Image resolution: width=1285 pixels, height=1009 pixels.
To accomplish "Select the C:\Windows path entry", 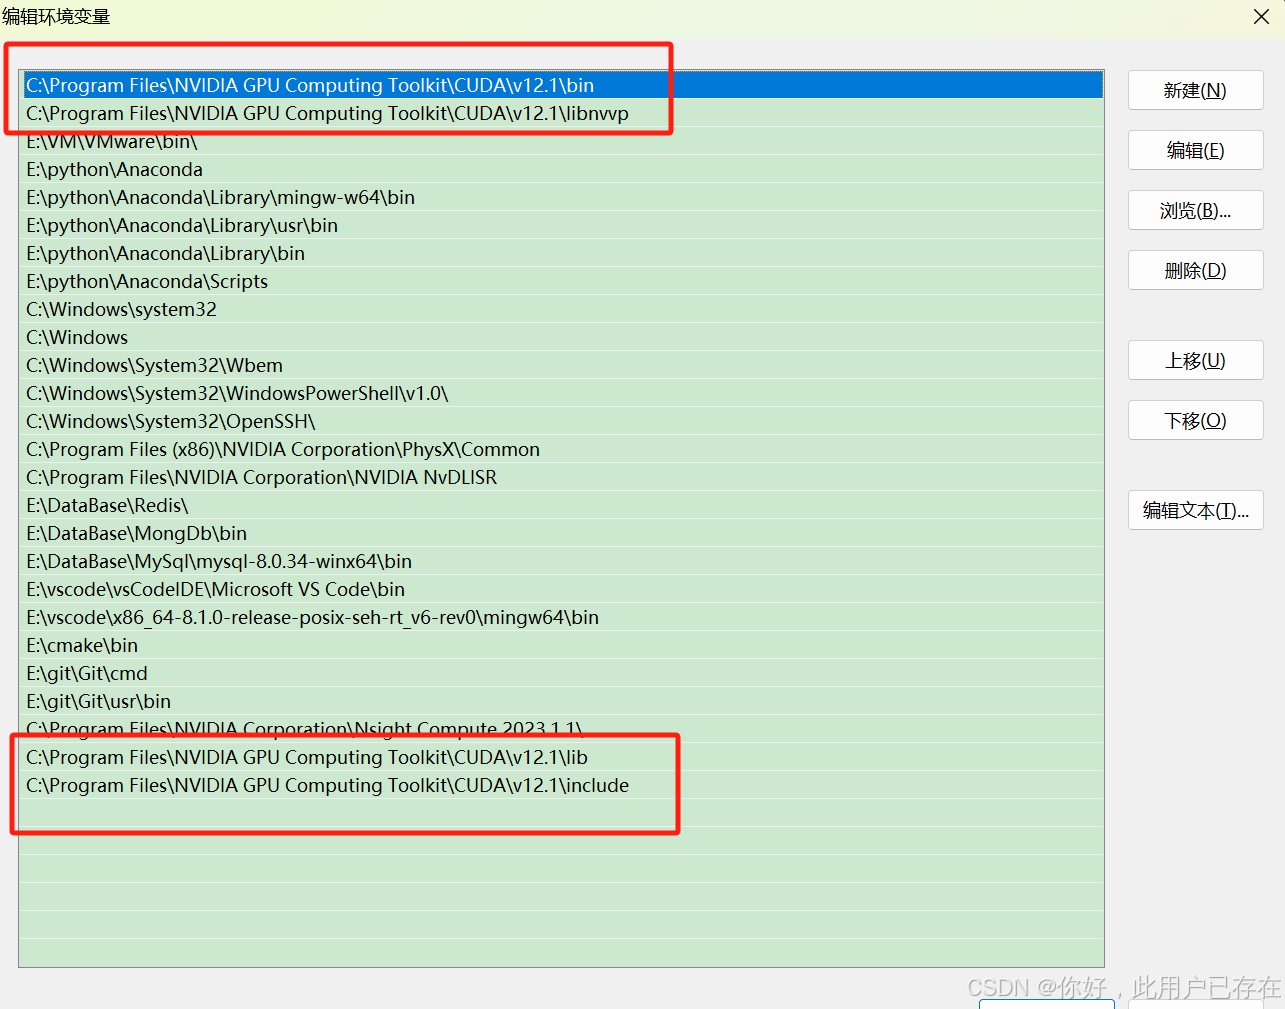I will 561,337.
